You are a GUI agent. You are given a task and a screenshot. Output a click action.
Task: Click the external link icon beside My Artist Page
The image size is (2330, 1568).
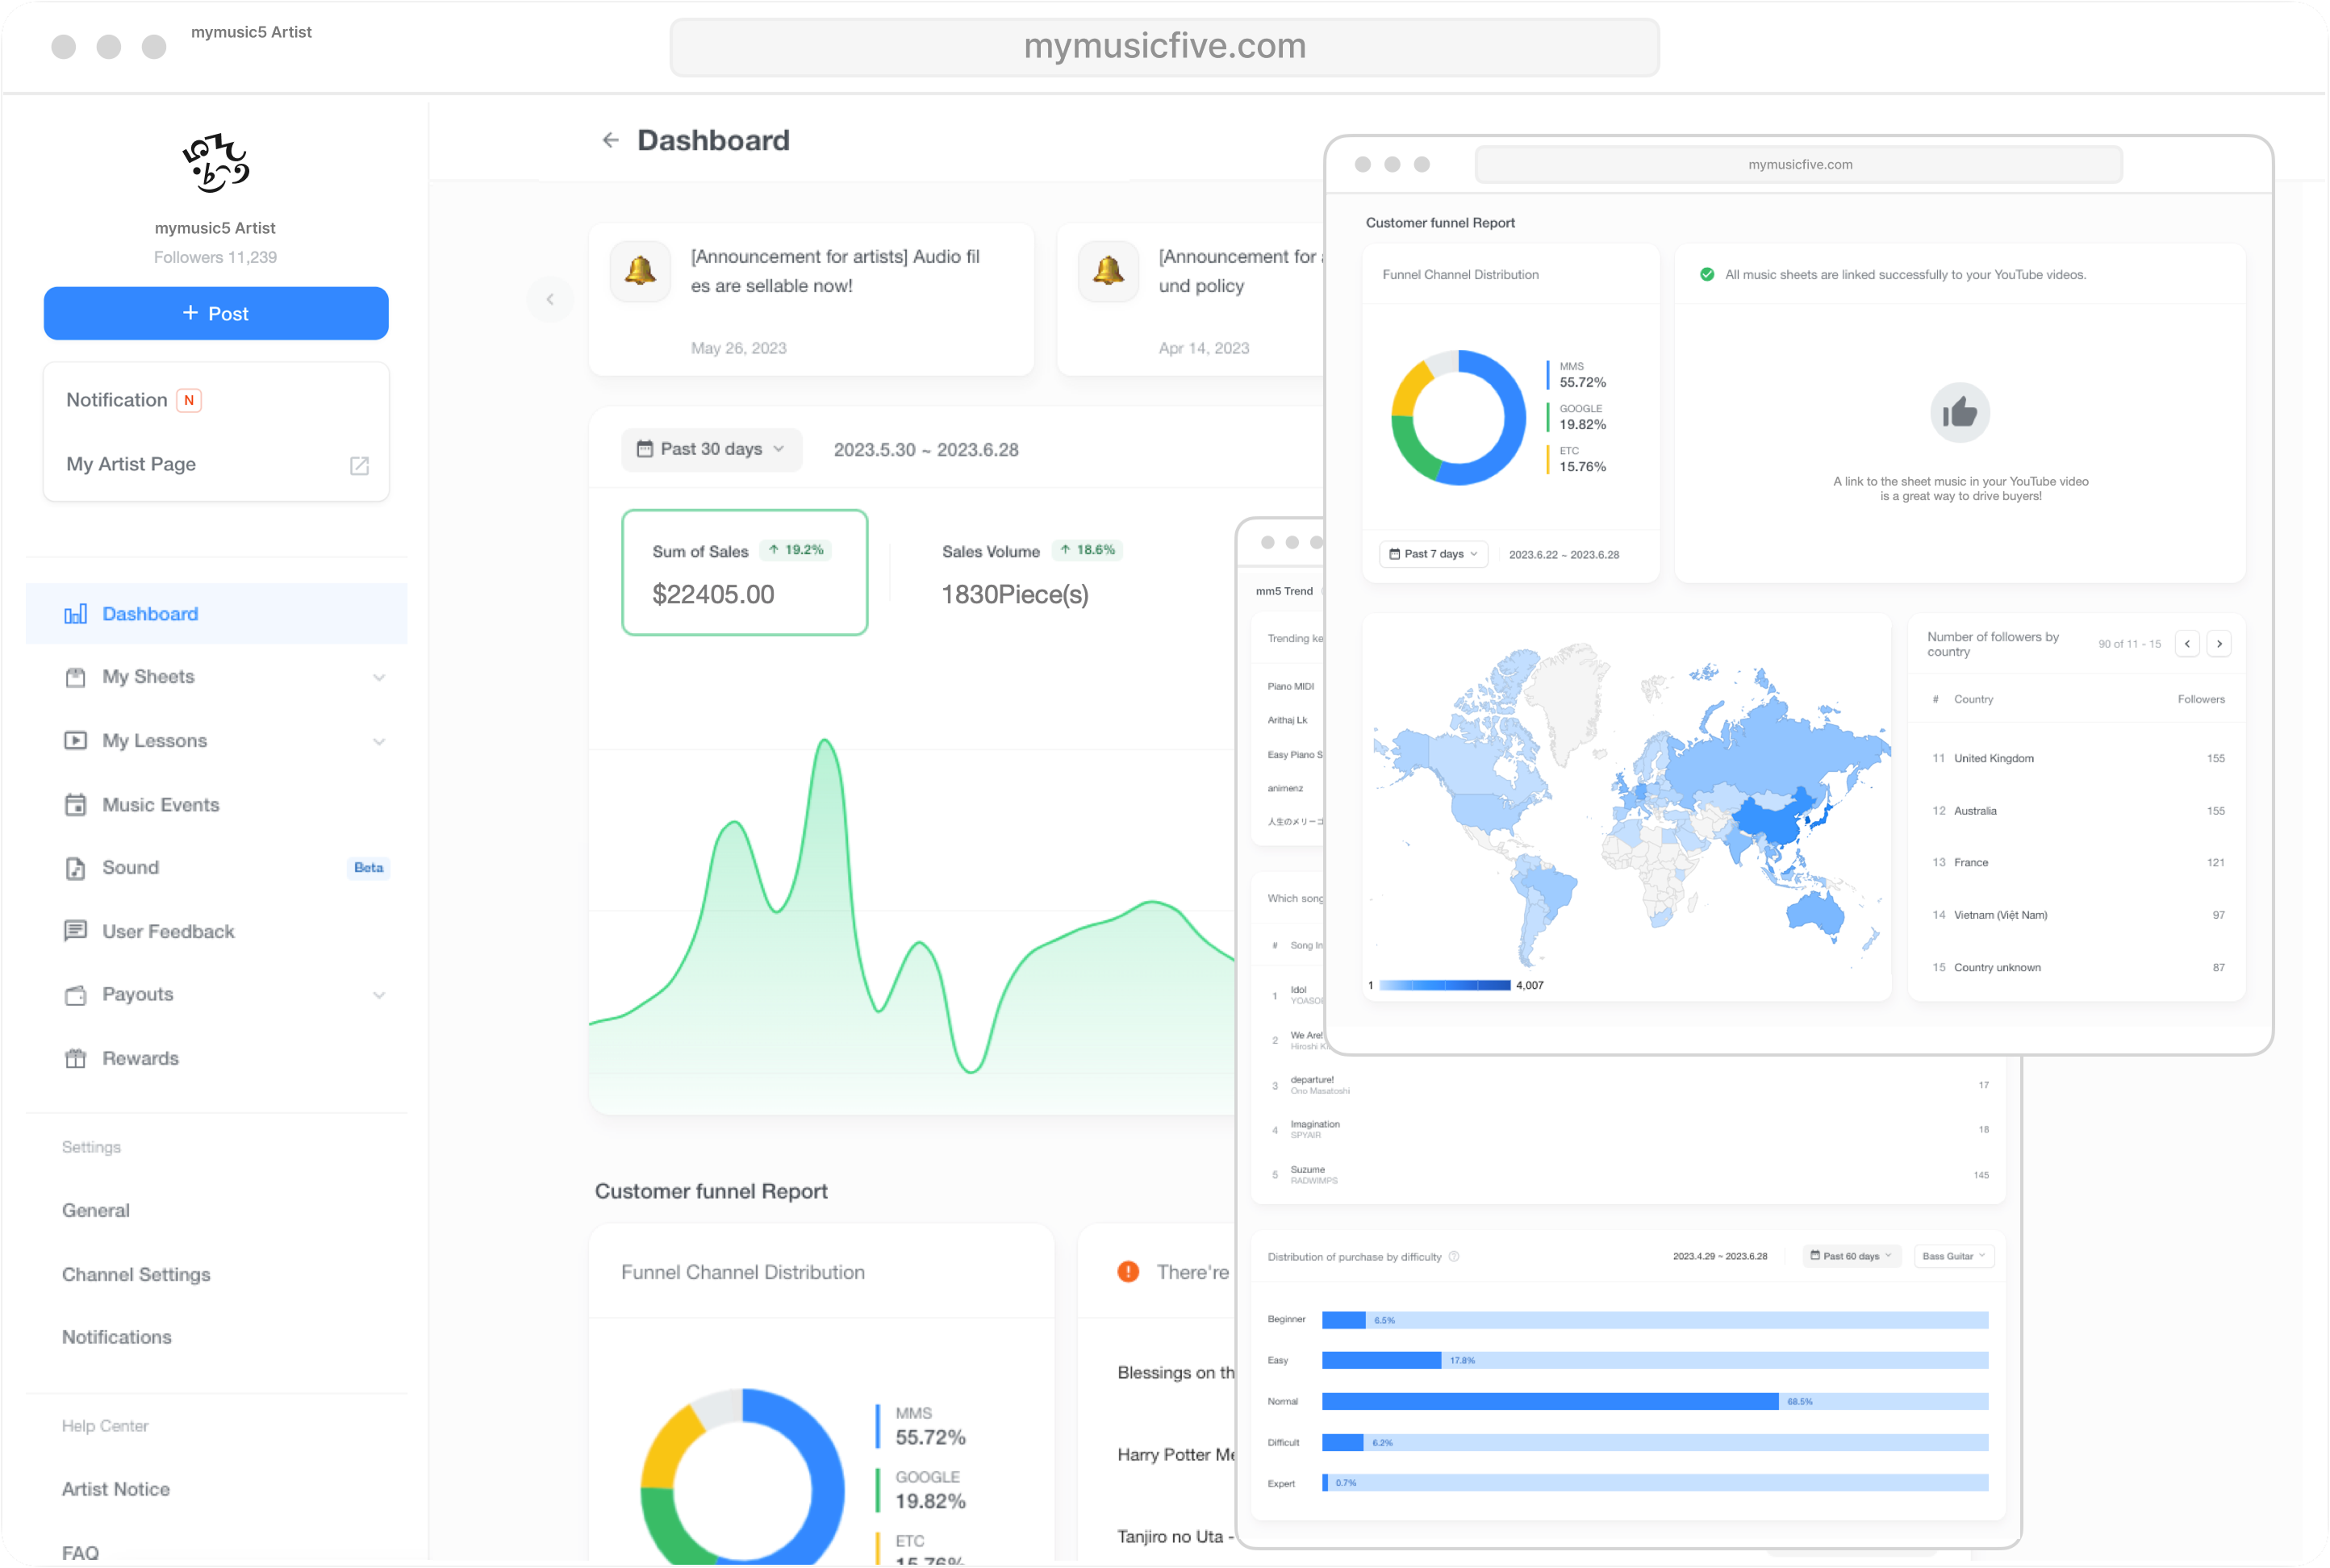point(359,465)
